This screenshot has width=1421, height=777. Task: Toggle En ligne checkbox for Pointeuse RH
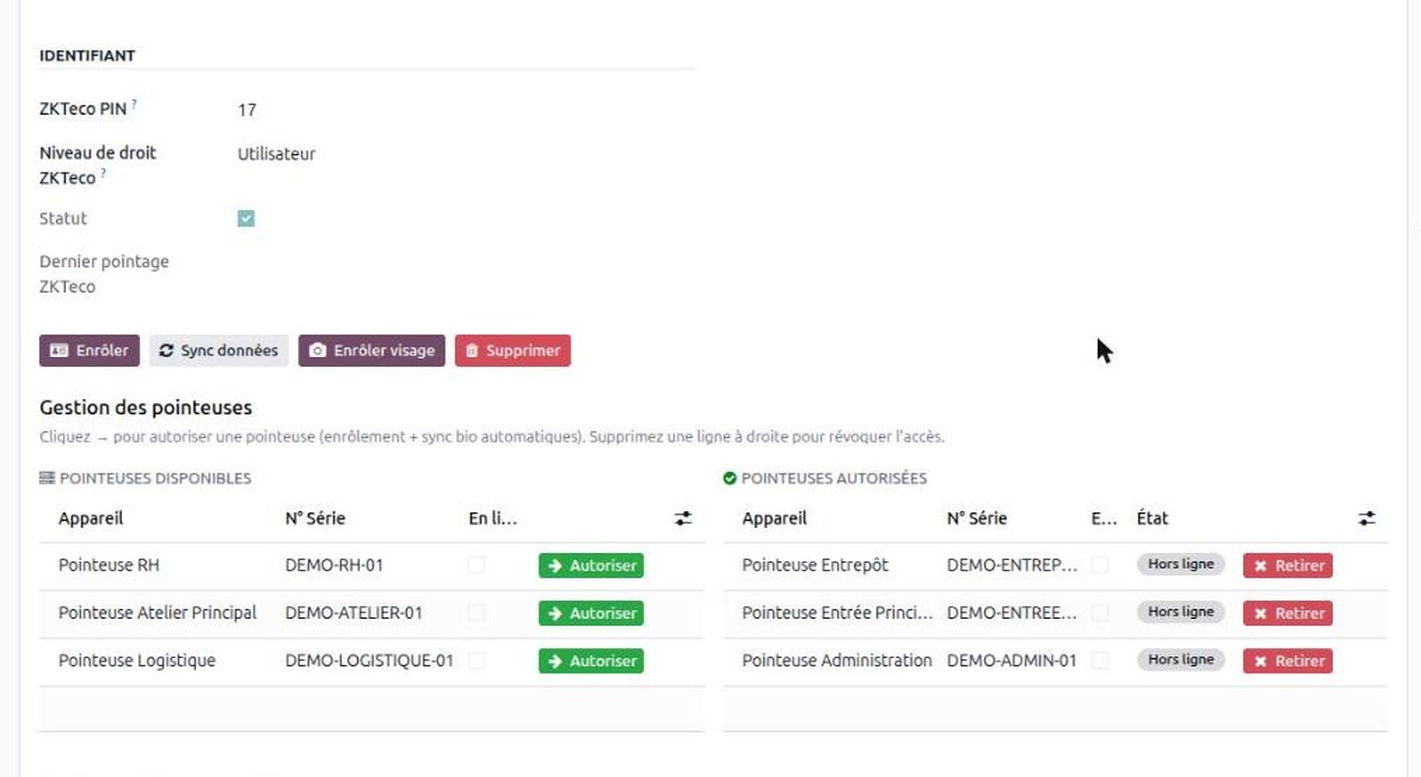(476, 565)
